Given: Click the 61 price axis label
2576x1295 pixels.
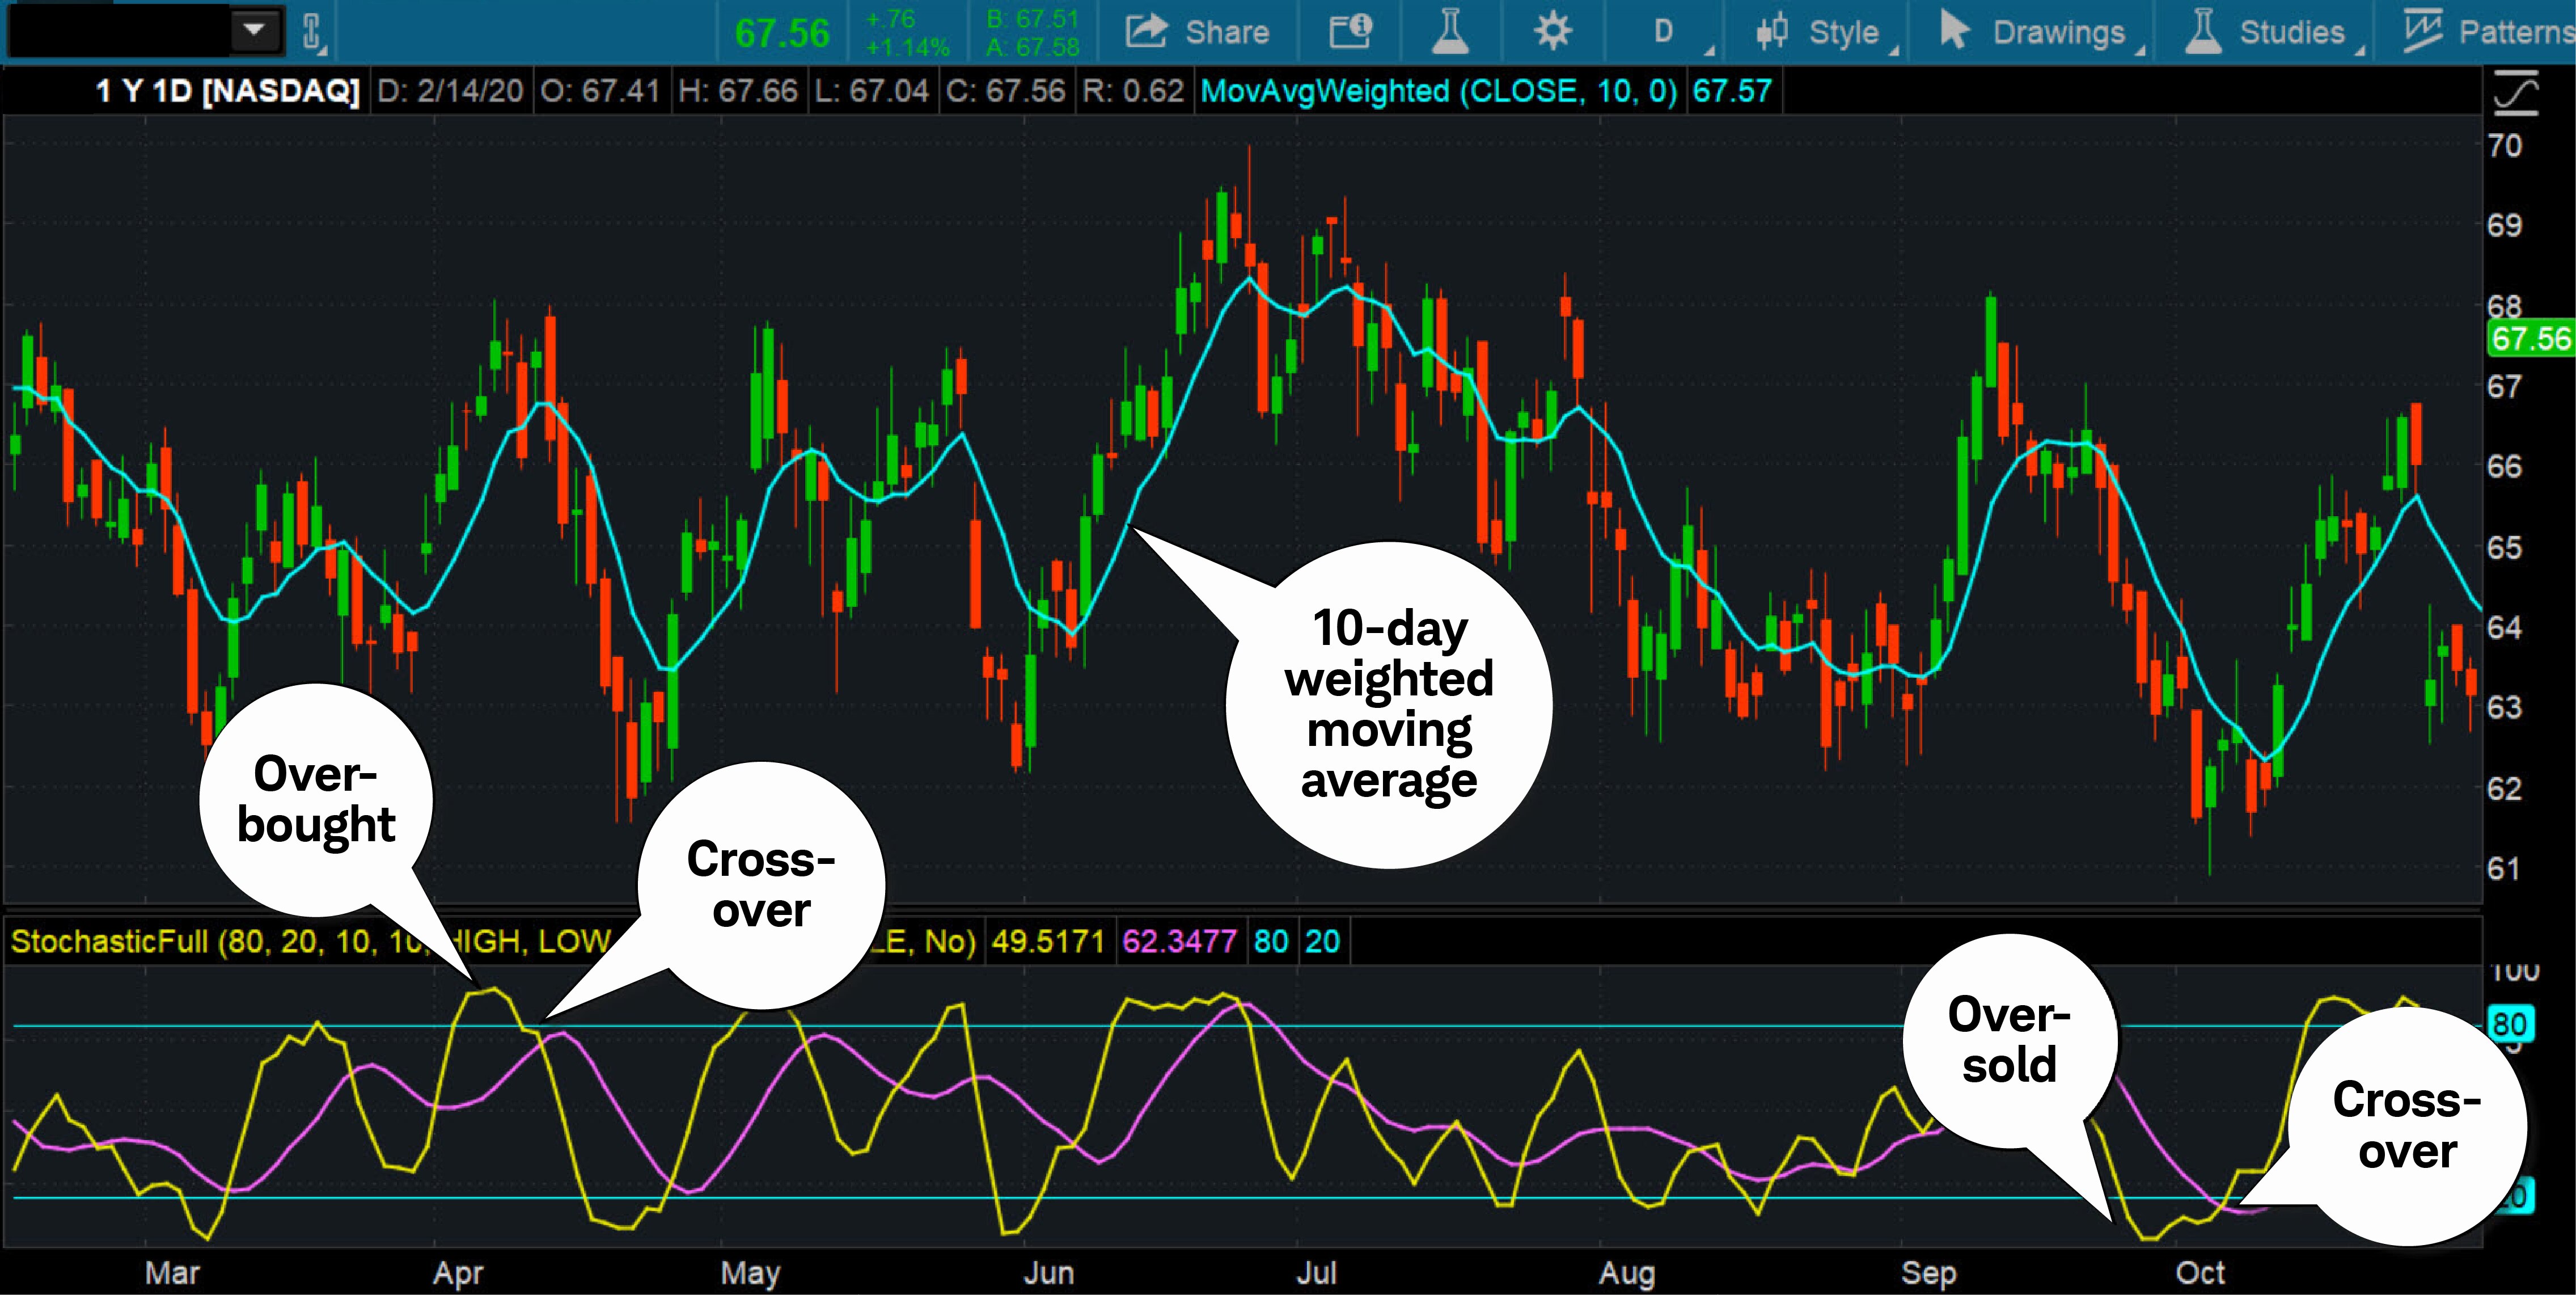Looking at the screenshot, I should pyautogui.click(x=2505, y=868).
